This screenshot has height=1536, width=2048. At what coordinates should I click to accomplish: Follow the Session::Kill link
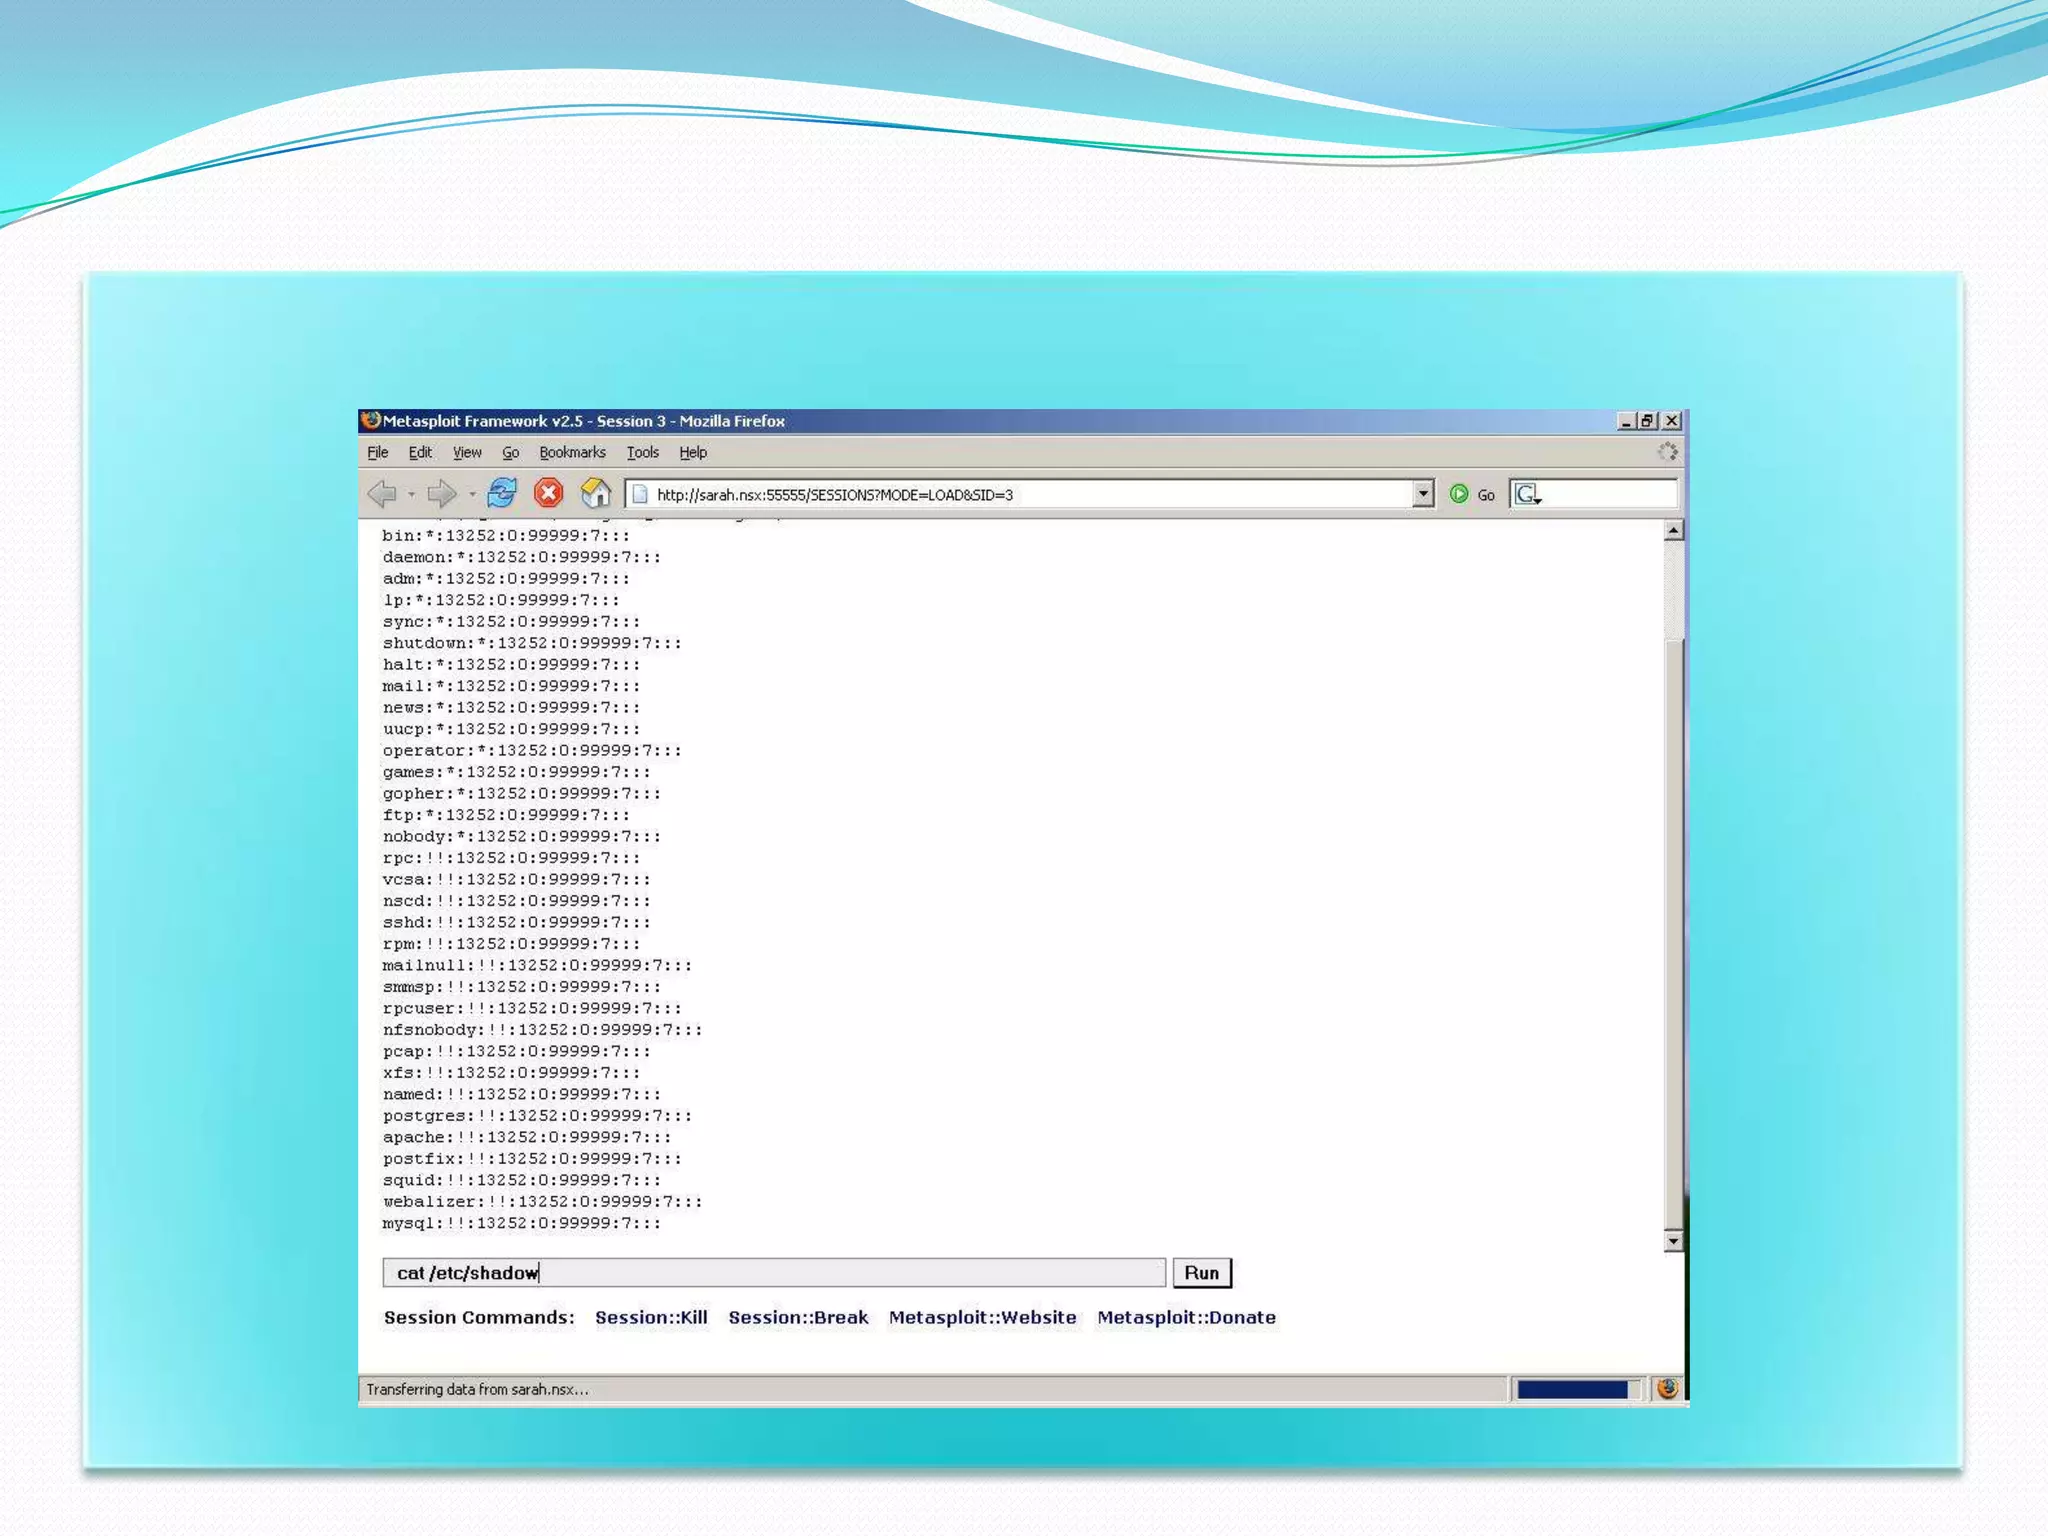(x=651, y=1317)
